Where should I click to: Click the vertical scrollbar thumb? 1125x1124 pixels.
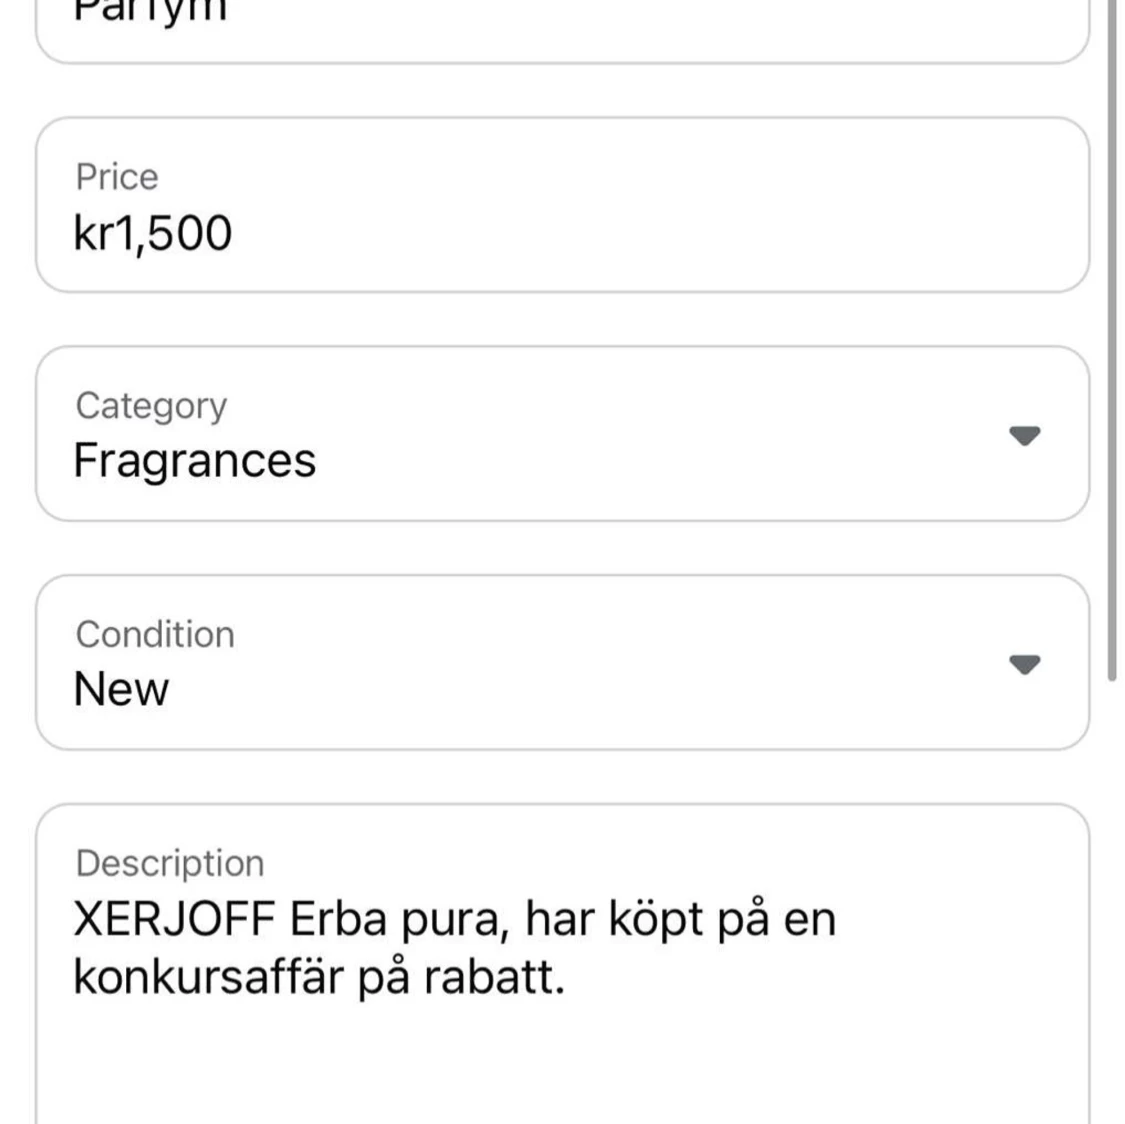(x=1111, y=340)
